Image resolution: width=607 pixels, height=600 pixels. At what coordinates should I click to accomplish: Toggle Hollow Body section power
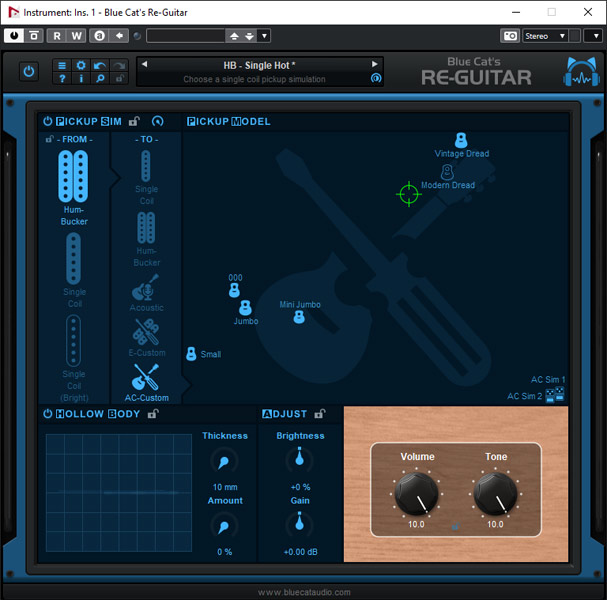[x=47, y=413]
